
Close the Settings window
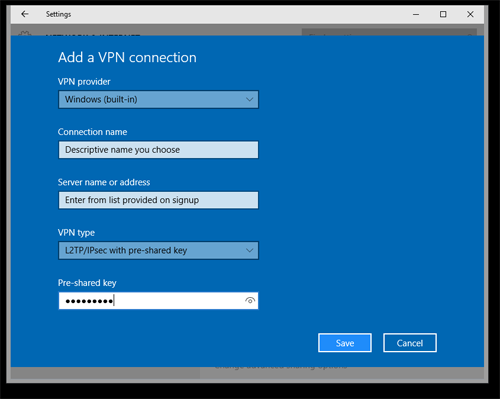coord(470,14)
